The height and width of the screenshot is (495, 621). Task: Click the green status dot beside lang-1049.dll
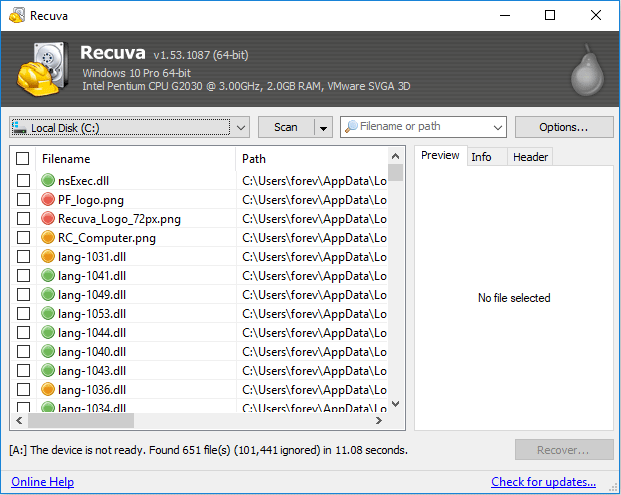[x=48, y=294]
